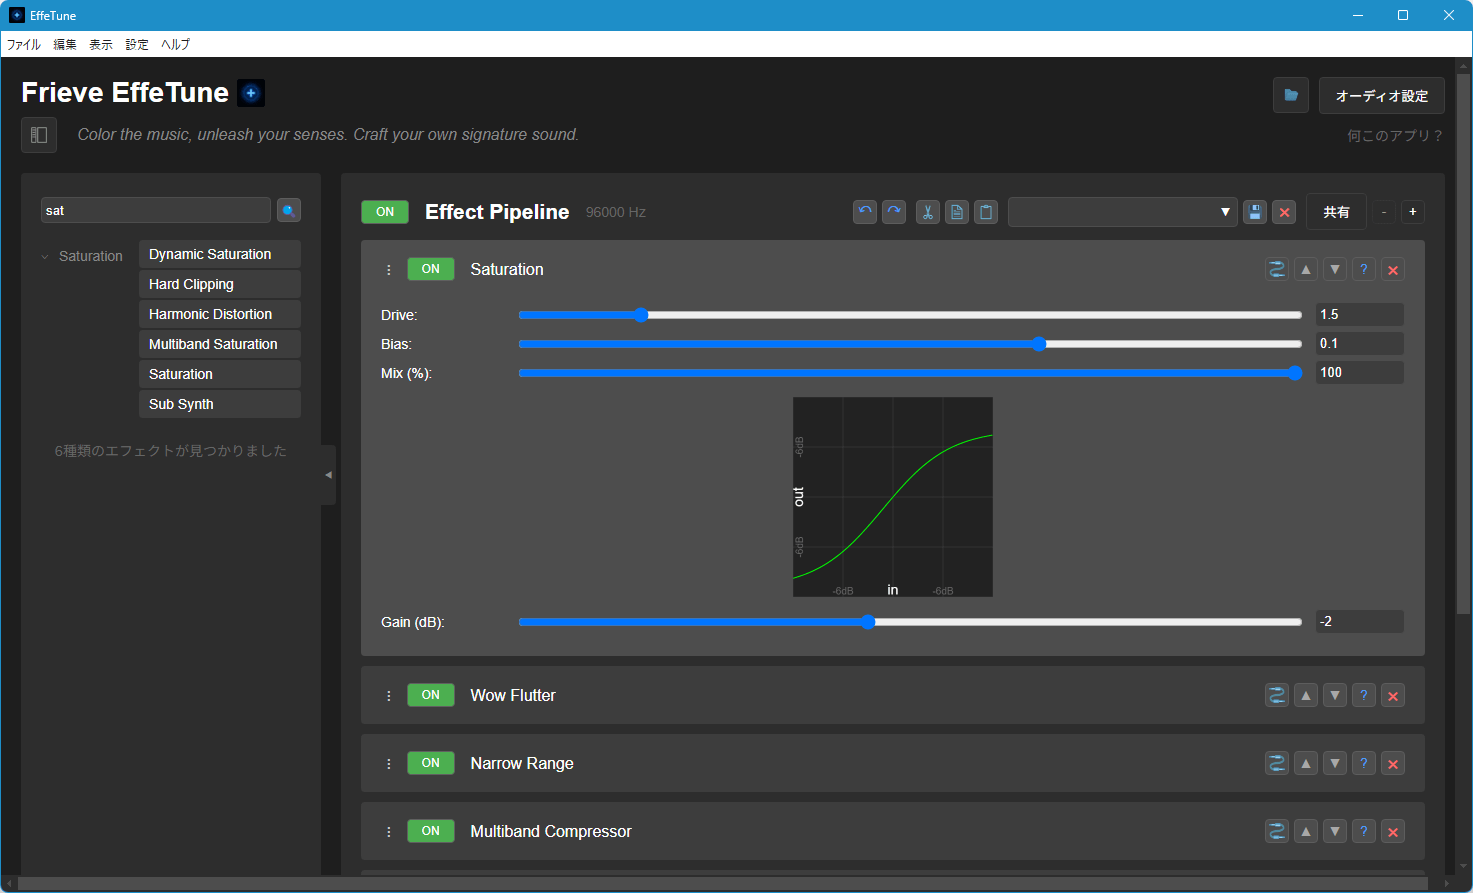Open 何このアプリ? about link

point(1395,135)
